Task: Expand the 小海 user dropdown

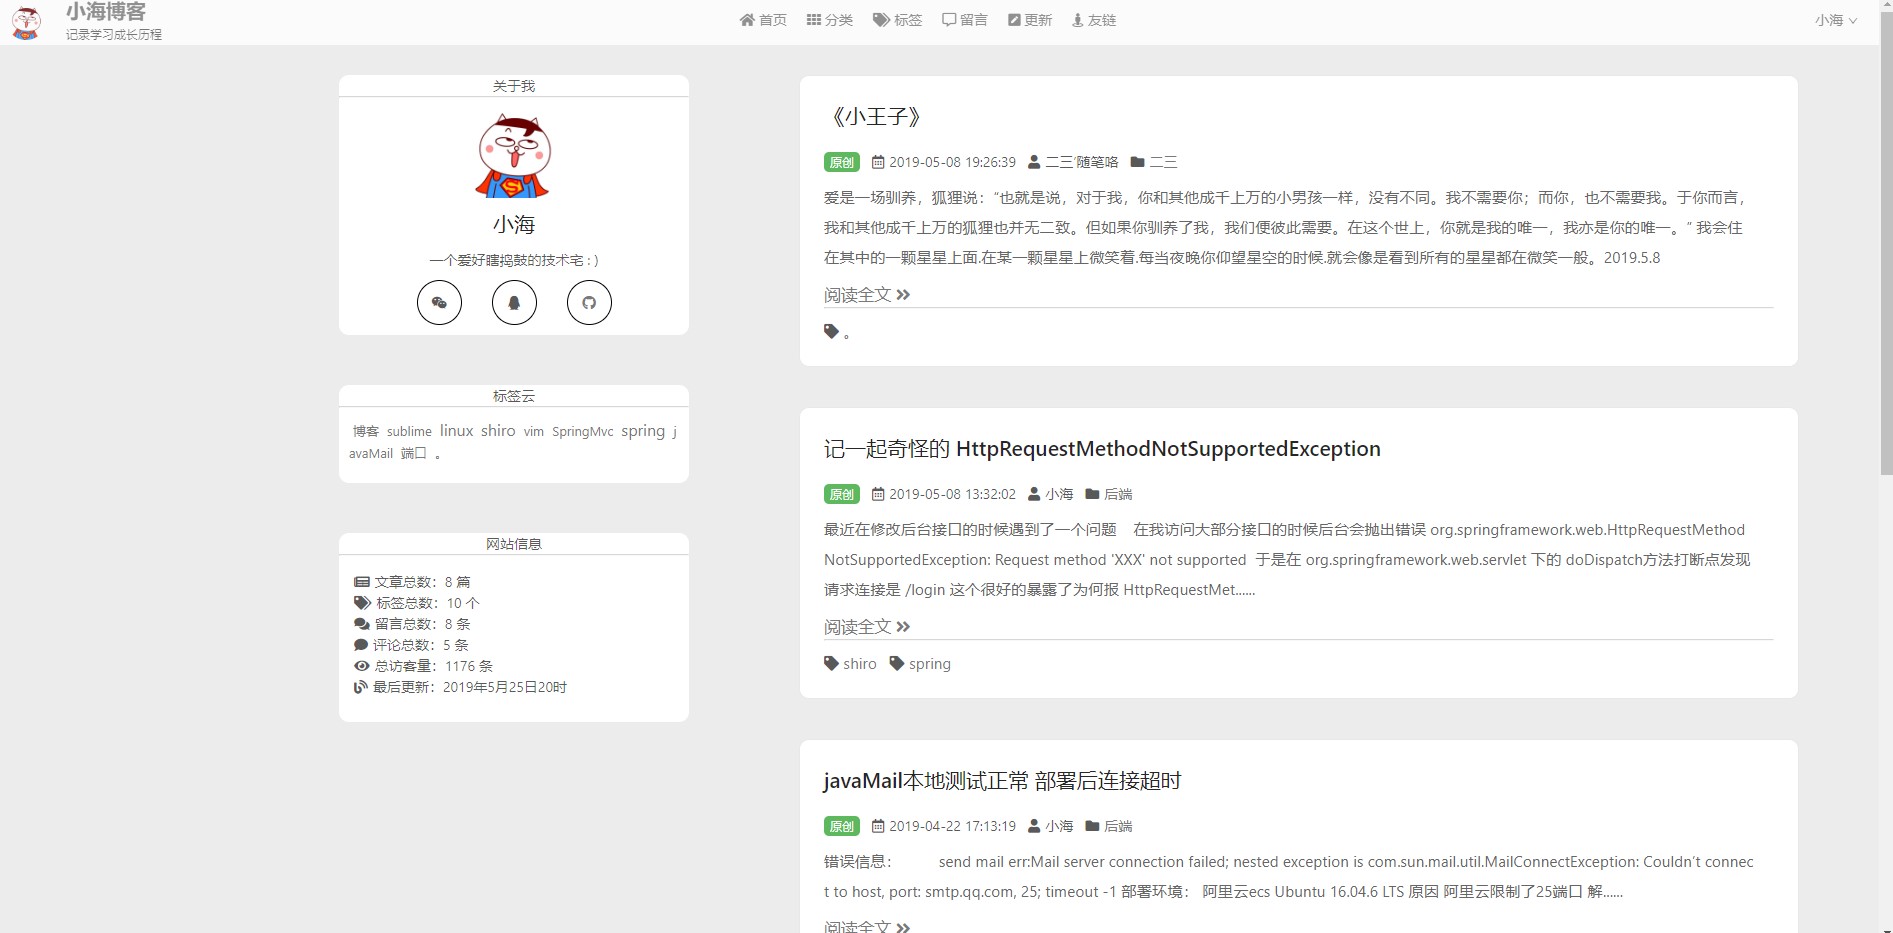Action: pos(1835,20)
